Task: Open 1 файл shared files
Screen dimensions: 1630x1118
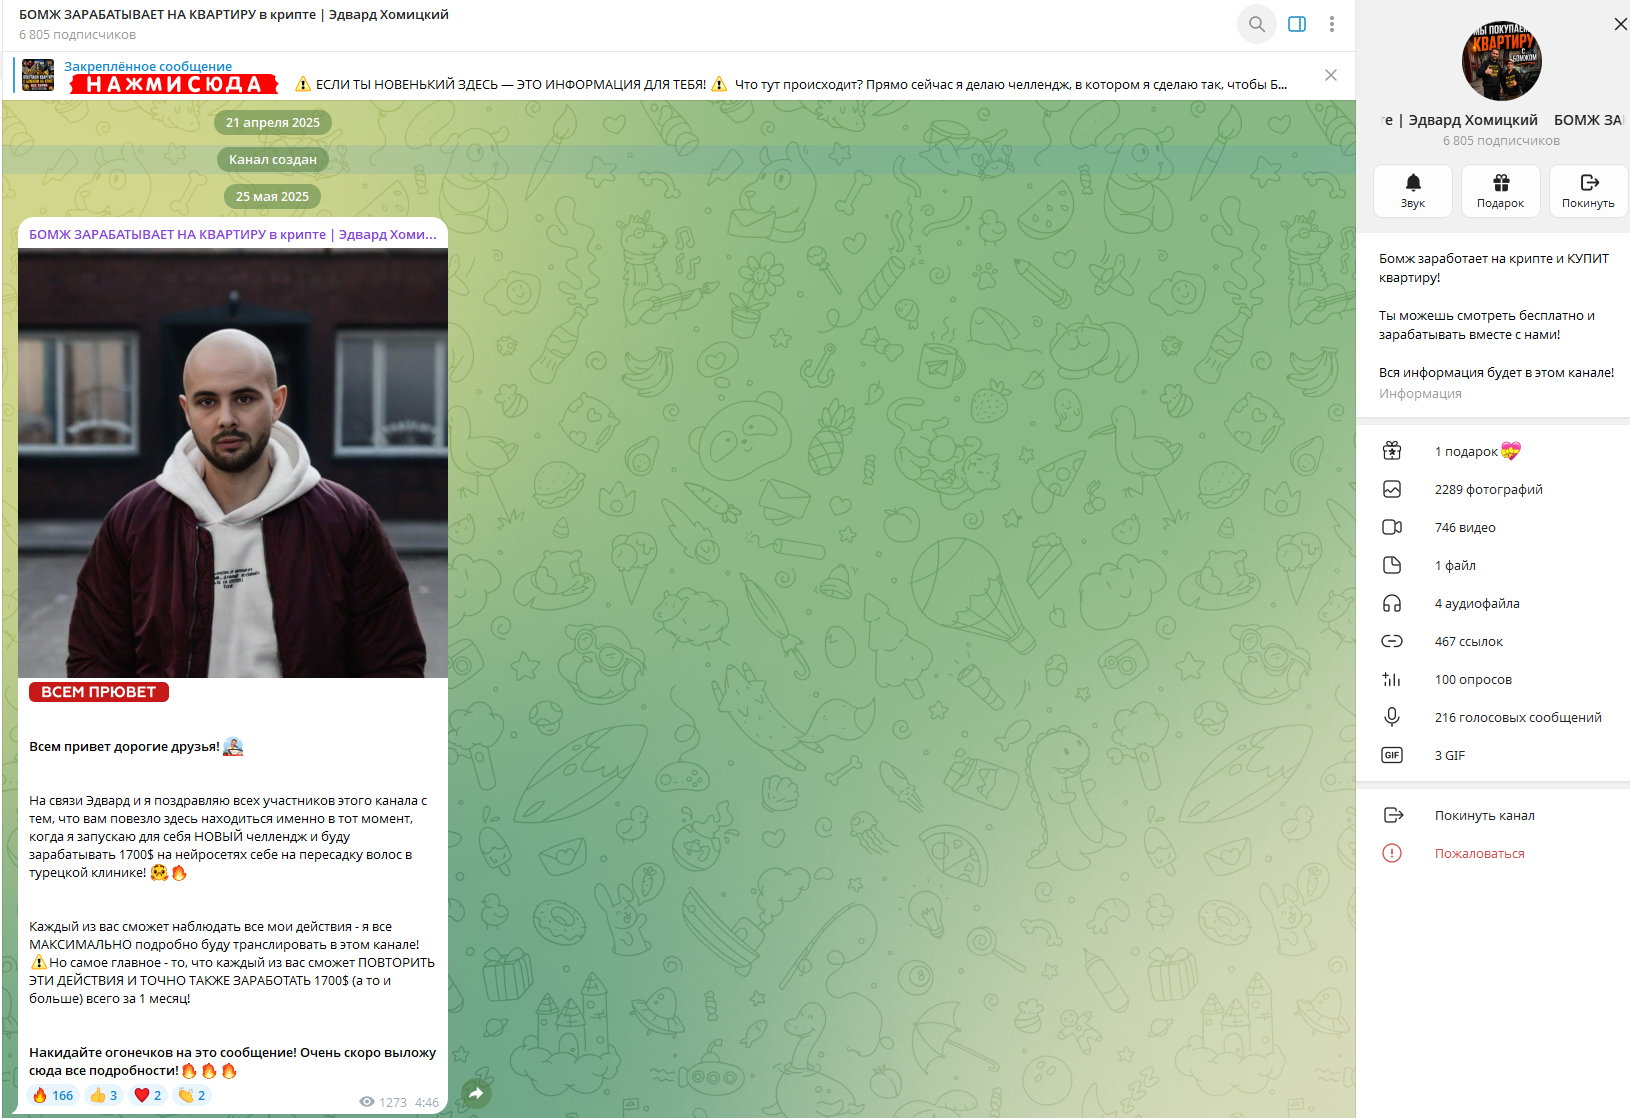Action: pos(1493,565)
